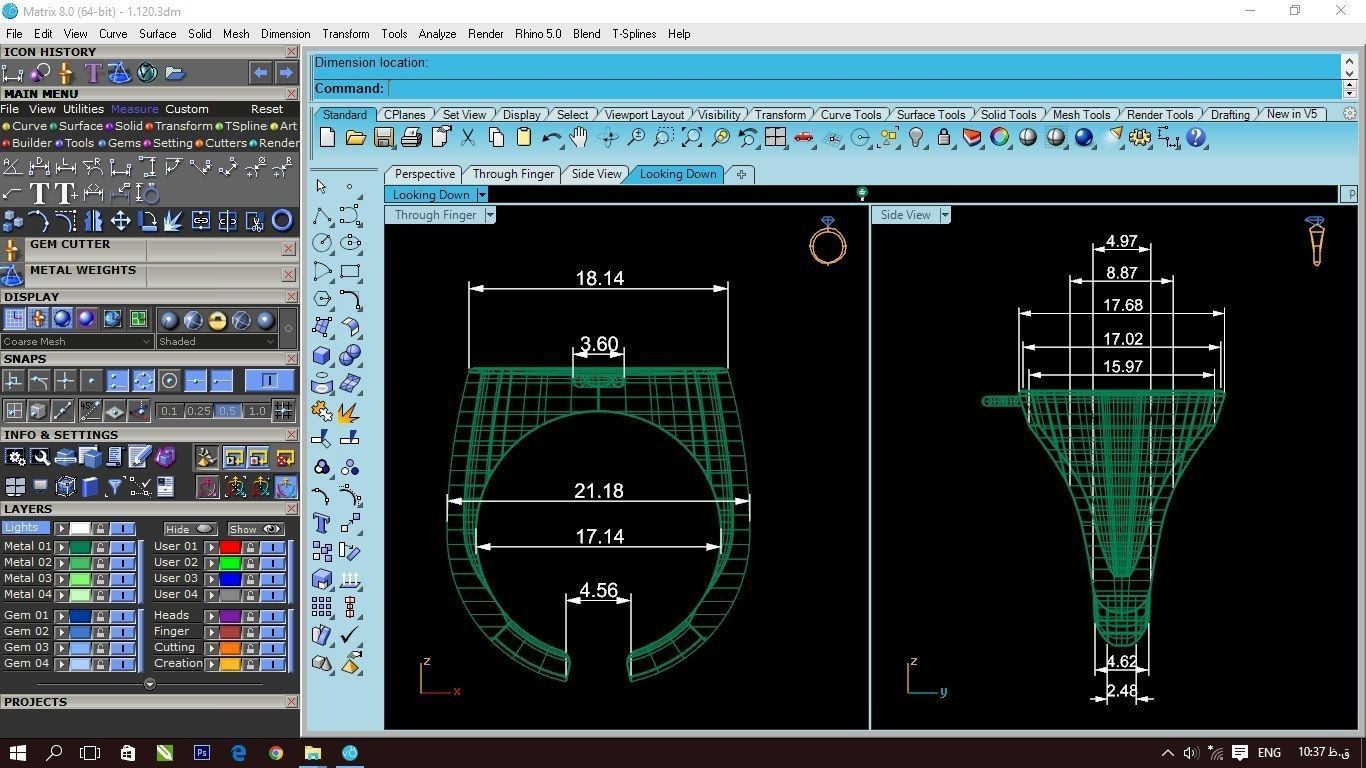Screen dimensions: 1366x768
Task: Click the Undo arrow icon
Action: click(551, 138)
